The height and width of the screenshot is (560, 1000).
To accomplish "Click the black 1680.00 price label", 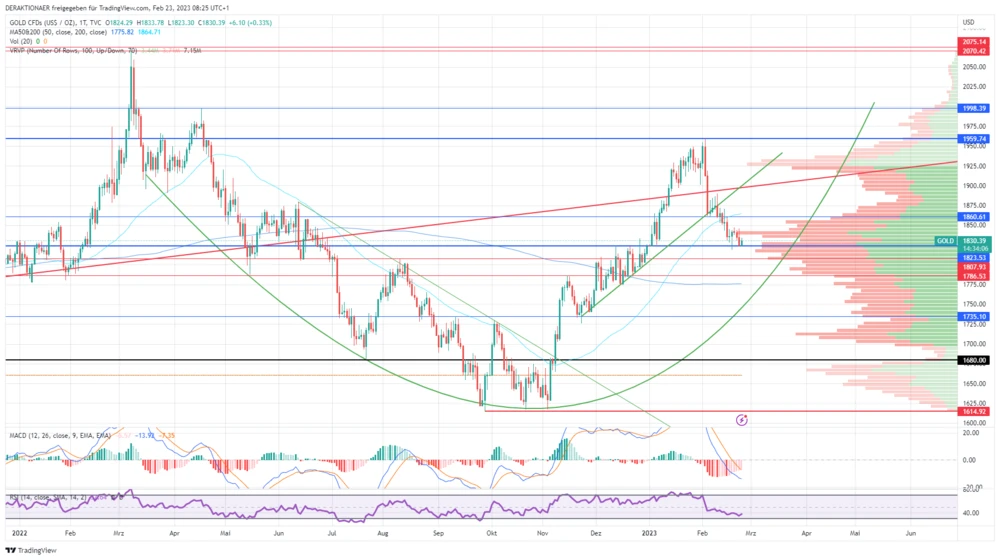I will [975, 360].
